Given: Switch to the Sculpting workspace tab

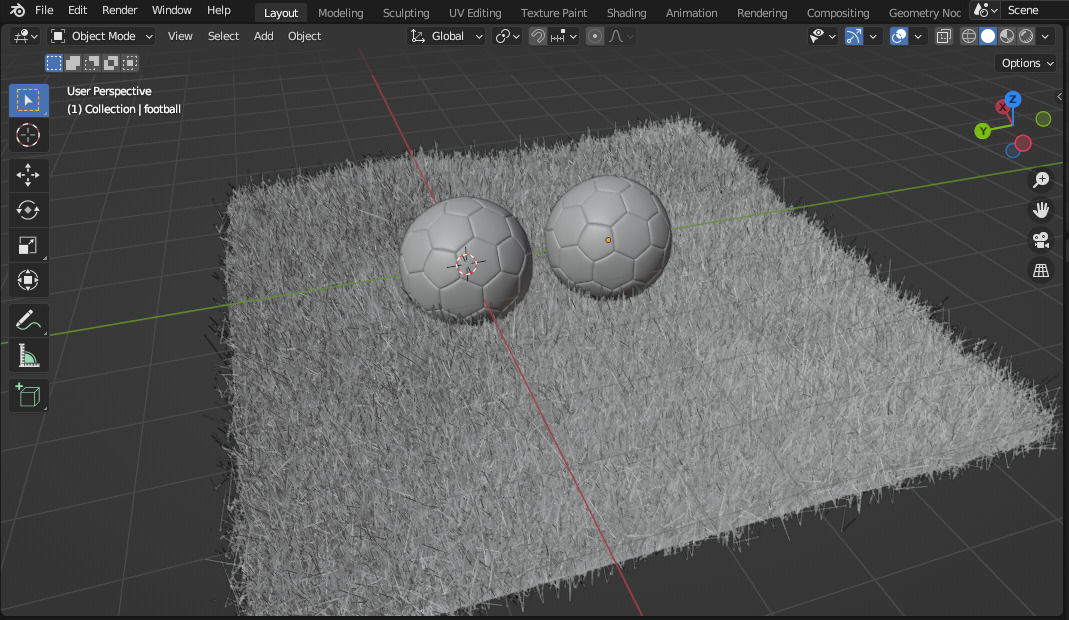Looking at the screenshot, I should pos(406,13).
